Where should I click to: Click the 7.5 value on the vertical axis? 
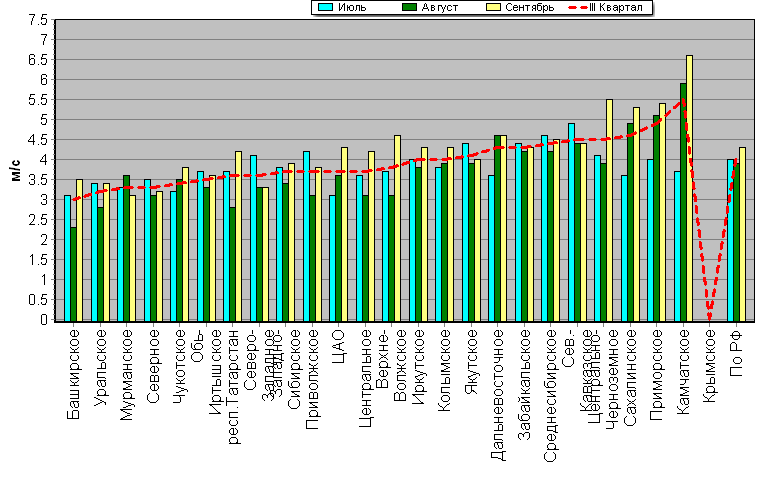pos(38,20)
